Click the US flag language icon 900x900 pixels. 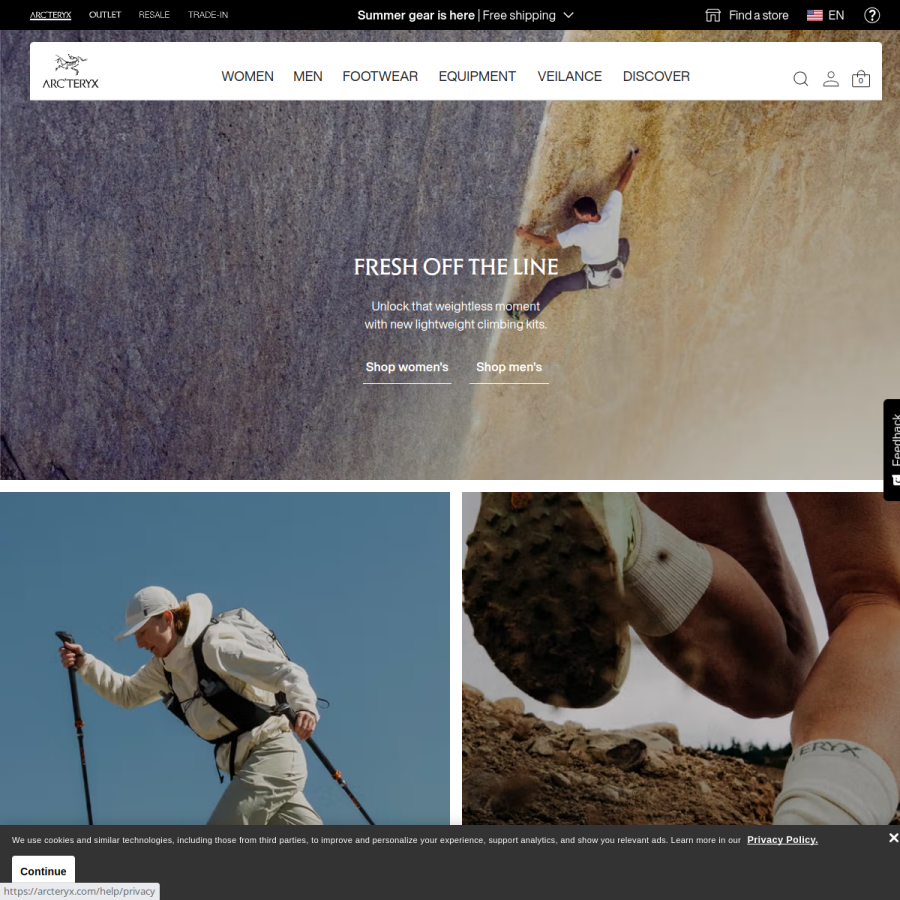814,15
